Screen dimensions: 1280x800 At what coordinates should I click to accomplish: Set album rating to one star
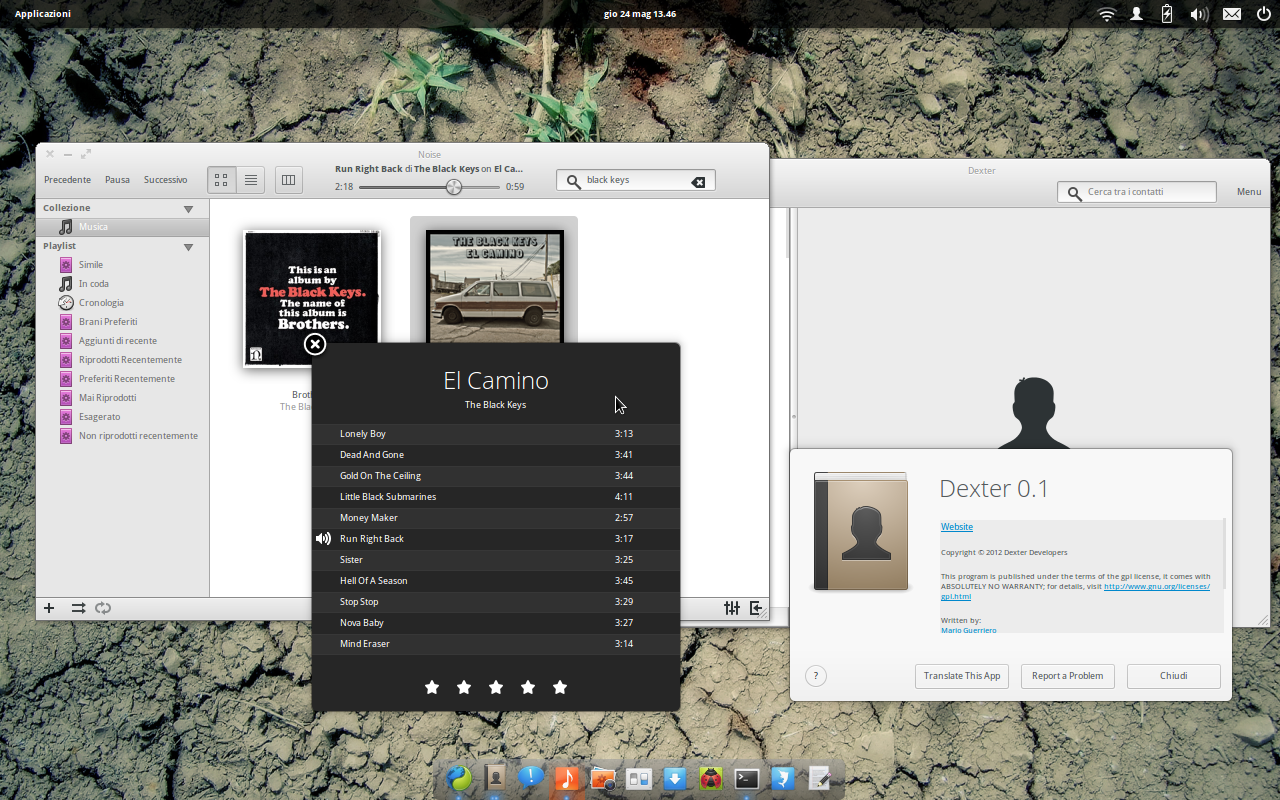[x=432, y=687]
